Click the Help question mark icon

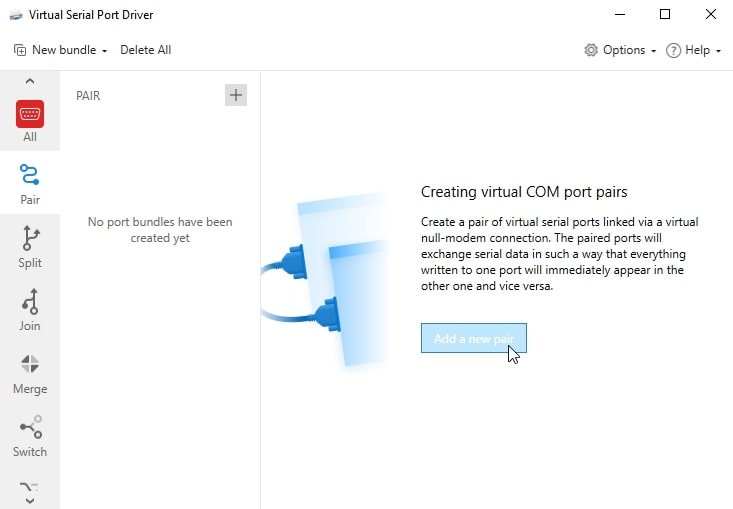pos(673,50)
